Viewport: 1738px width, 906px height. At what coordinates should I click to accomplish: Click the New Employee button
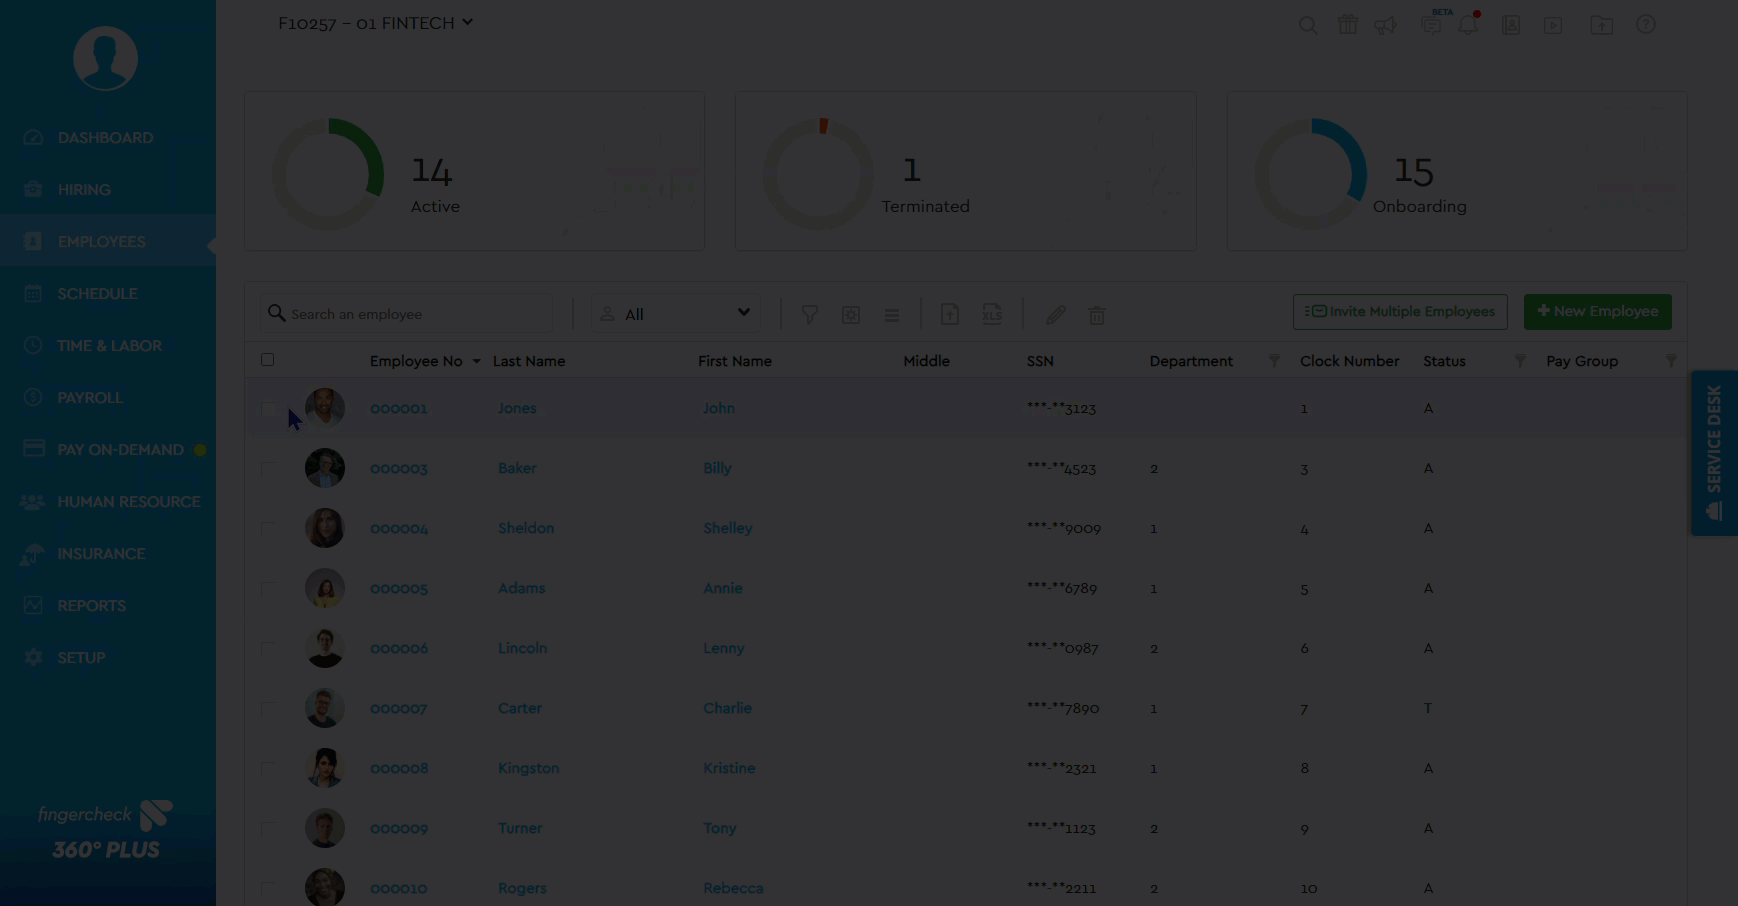click(1597, 312)
